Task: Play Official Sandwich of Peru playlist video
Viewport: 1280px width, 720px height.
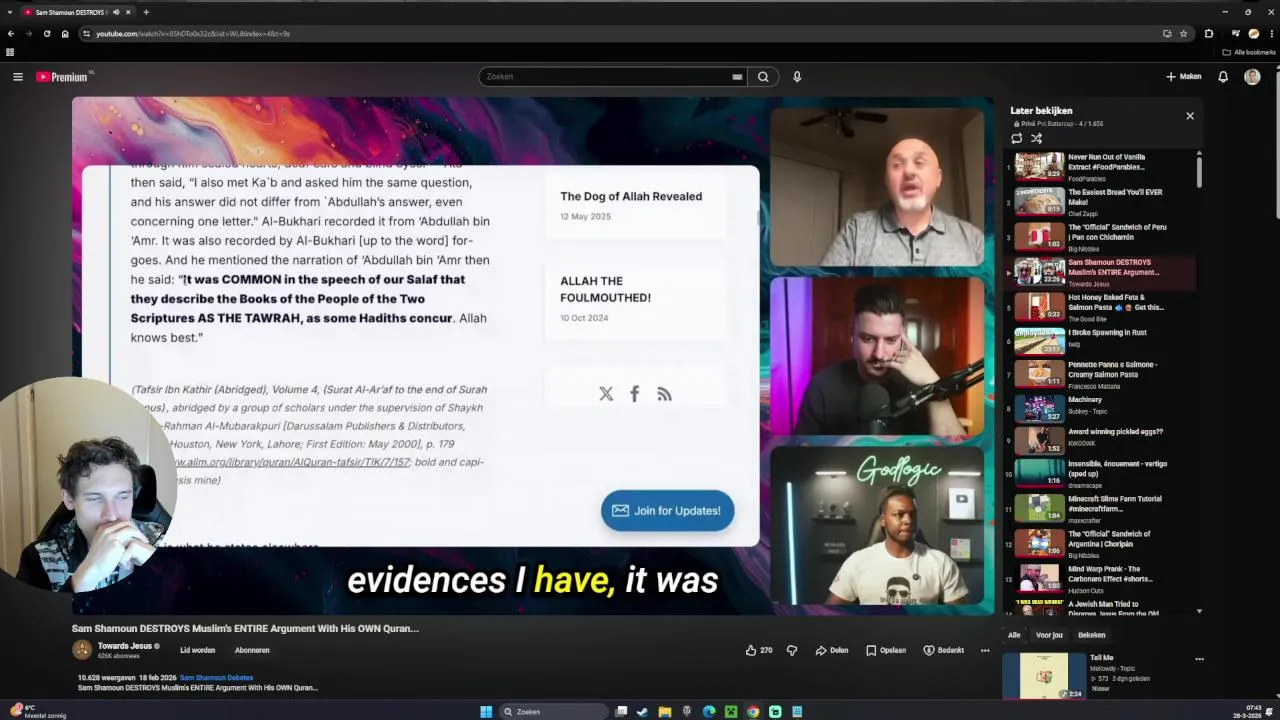Action: tap(1100, 237)
